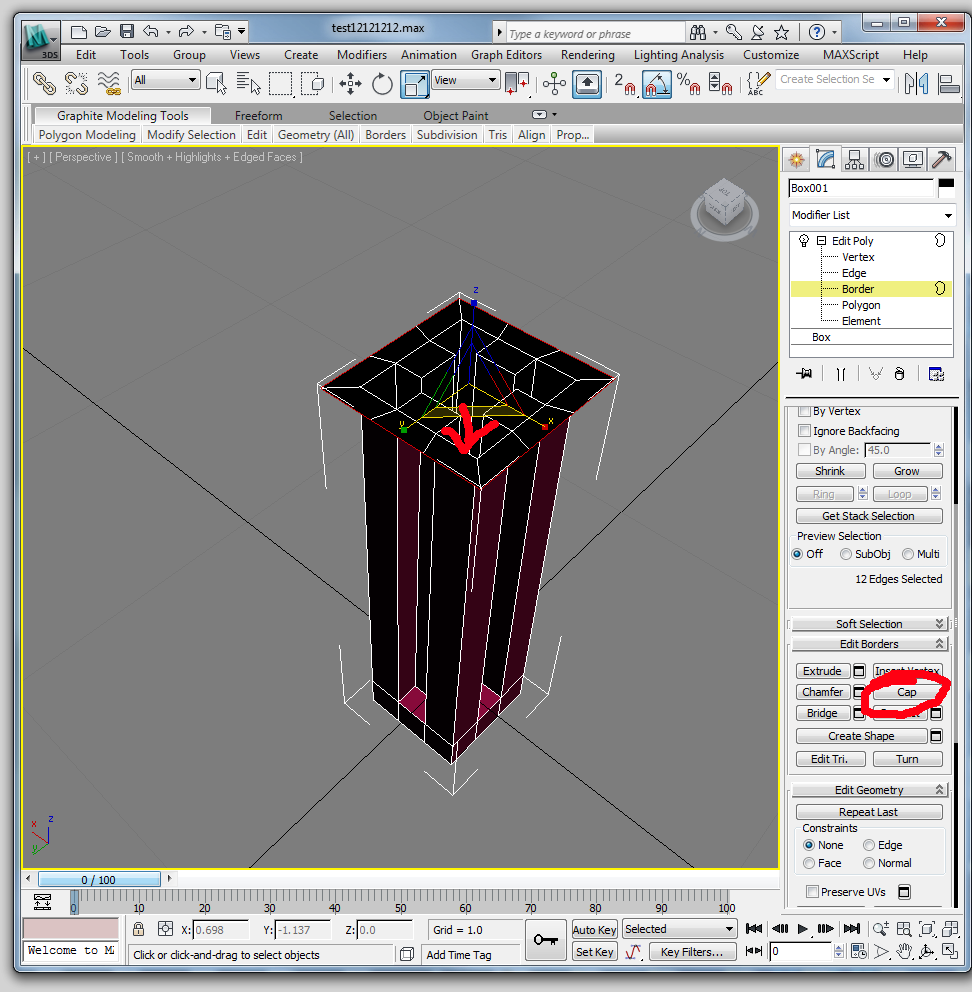
Task: Switch to the Utilities hammer panel
Action: pos(941,159)
